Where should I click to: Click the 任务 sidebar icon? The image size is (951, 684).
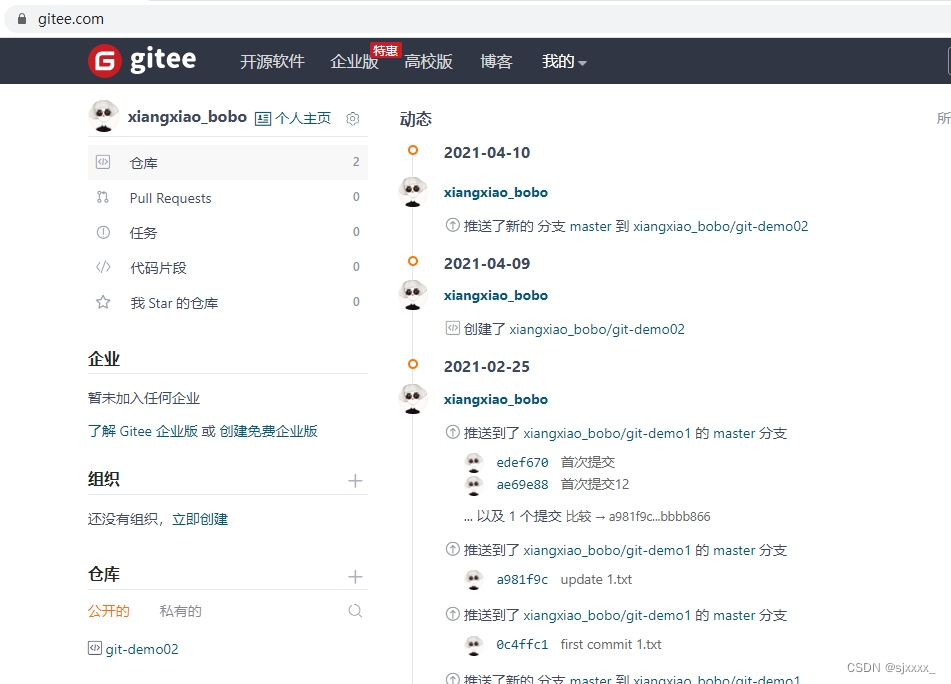103,232
